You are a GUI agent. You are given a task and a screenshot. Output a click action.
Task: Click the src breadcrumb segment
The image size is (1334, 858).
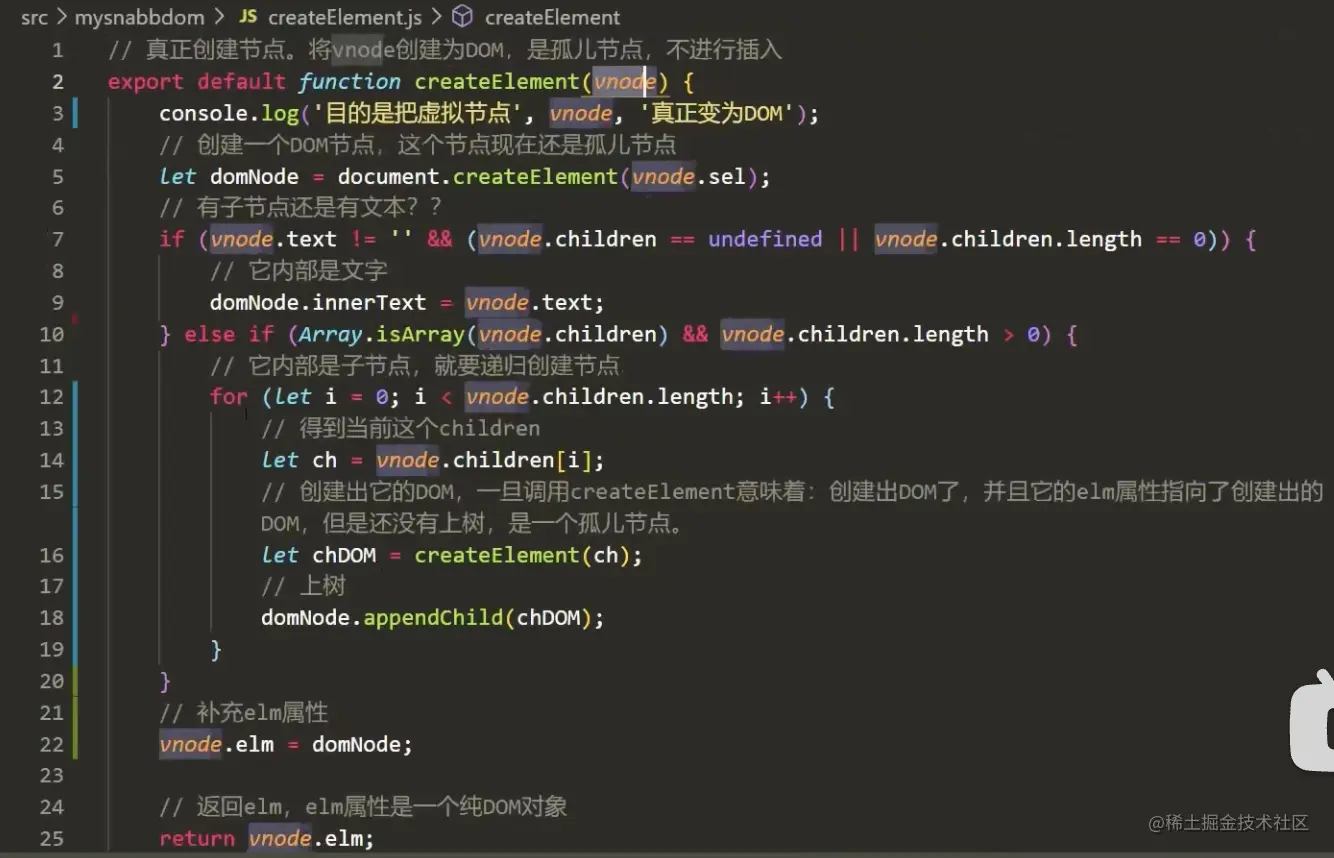click(x=33, y=17)
